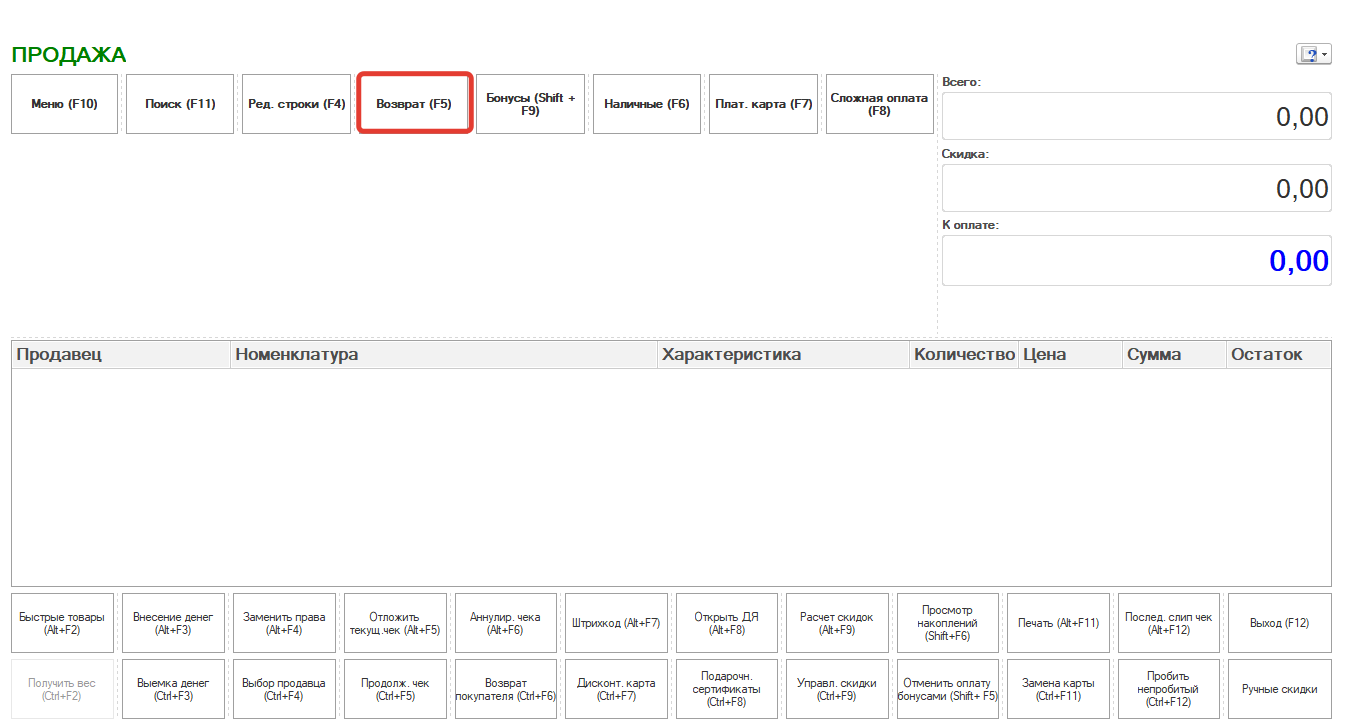Image resolution: width=1348 pixels, height=721 pixels.
Task: Open Сложная оплата (F8)
Action: coord(879,104)
